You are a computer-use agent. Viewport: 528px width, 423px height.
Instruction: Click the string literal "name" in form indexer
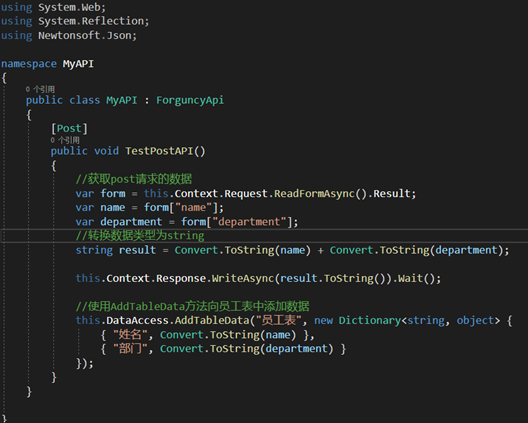coord(193,207)
